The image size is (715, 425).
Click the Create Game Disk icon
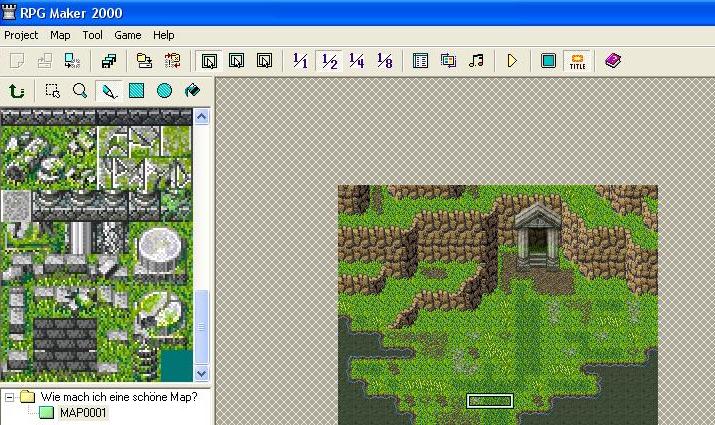click(109, 61)
